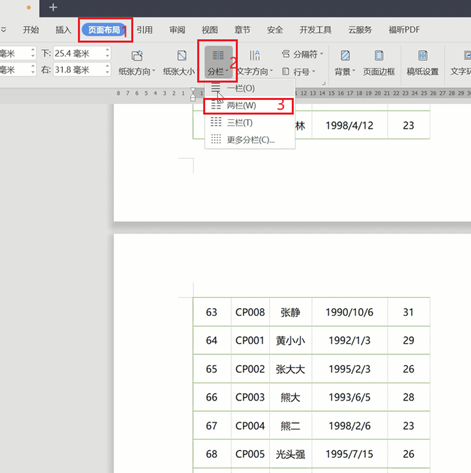Click the 分隔符 breaks icon
Screen dimensions: 471x473
(x=286, y=54)
